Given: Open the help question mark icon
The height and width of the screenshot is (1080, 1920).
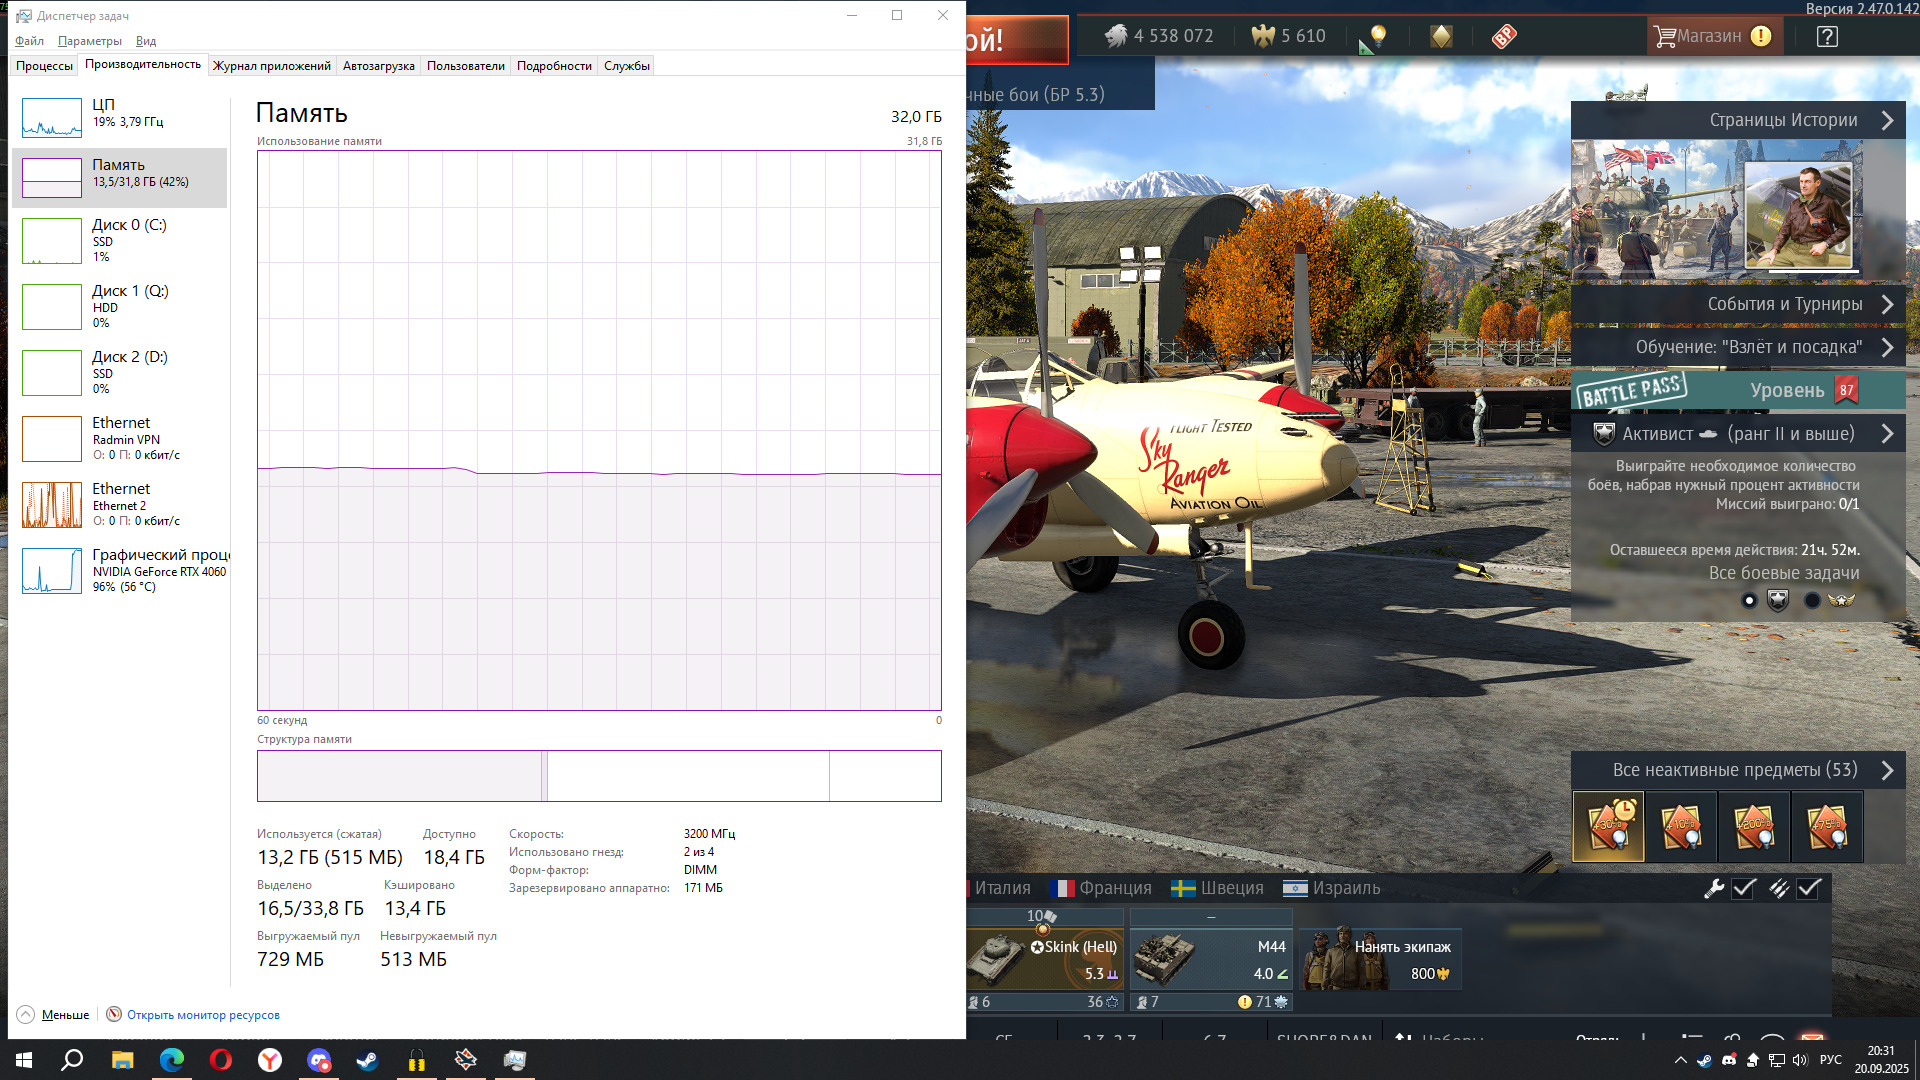Looking at the screenshot, I should [1827, 36].
